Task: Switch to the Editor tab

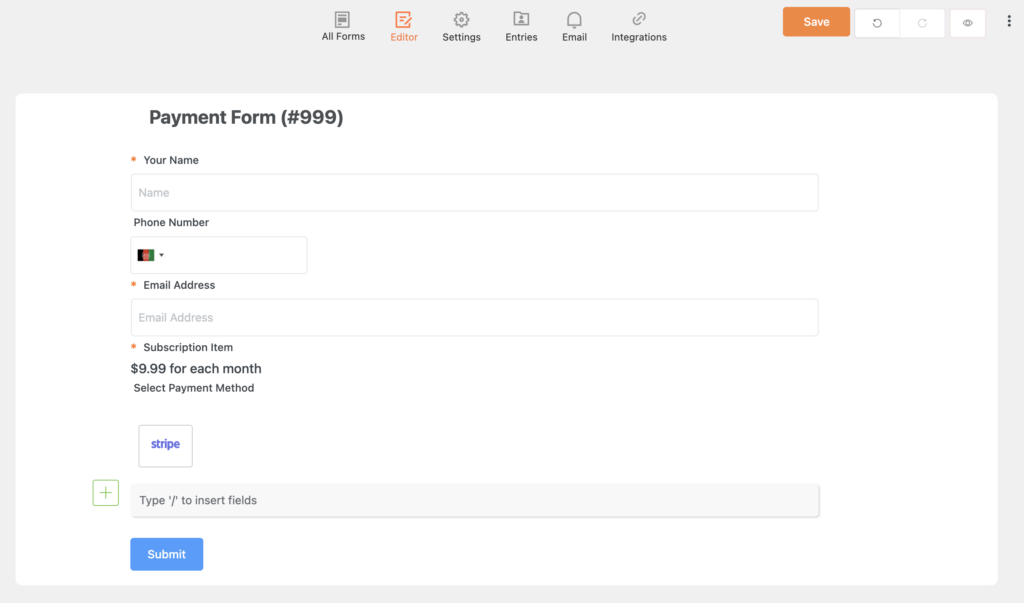Action: tap(404, 27)
